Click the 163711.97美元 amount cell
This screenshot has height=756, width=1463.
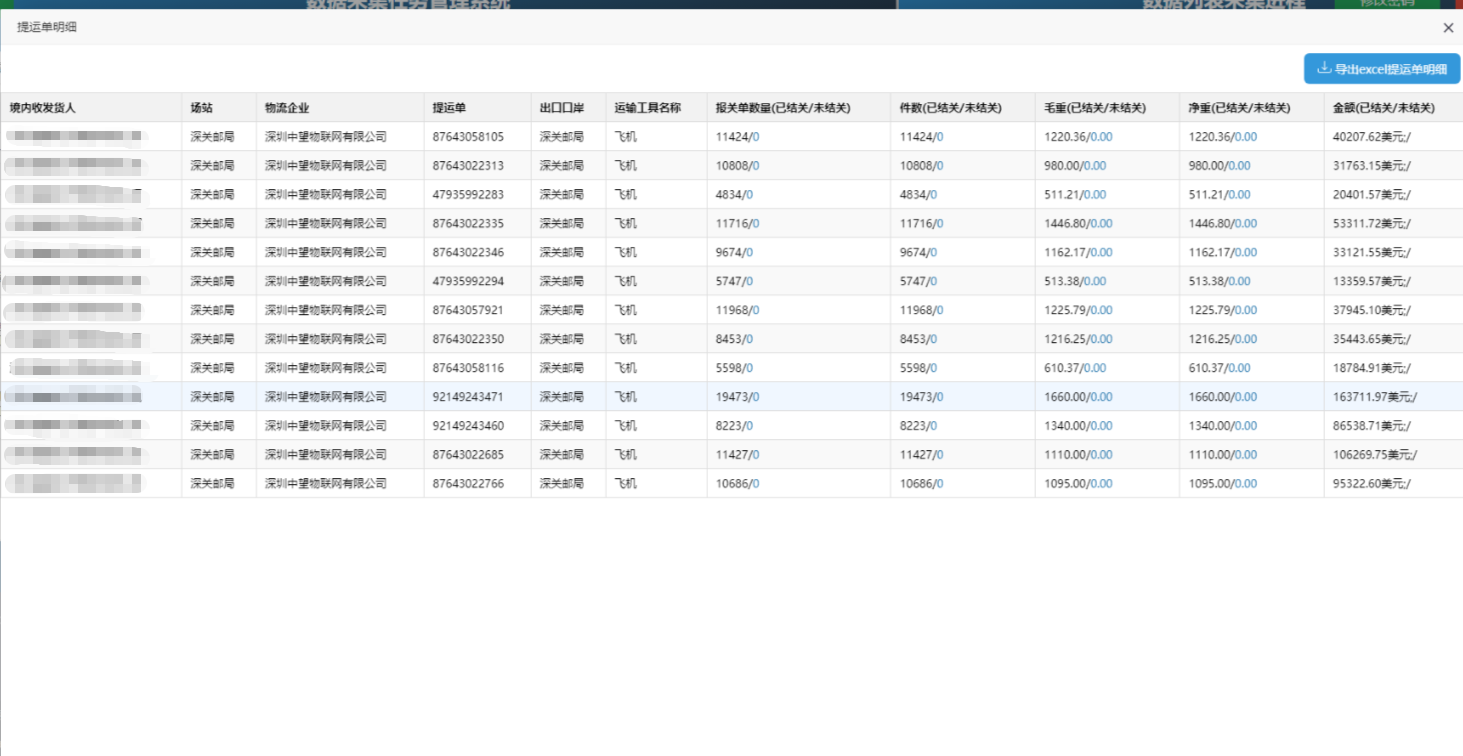coord(1374,397)
